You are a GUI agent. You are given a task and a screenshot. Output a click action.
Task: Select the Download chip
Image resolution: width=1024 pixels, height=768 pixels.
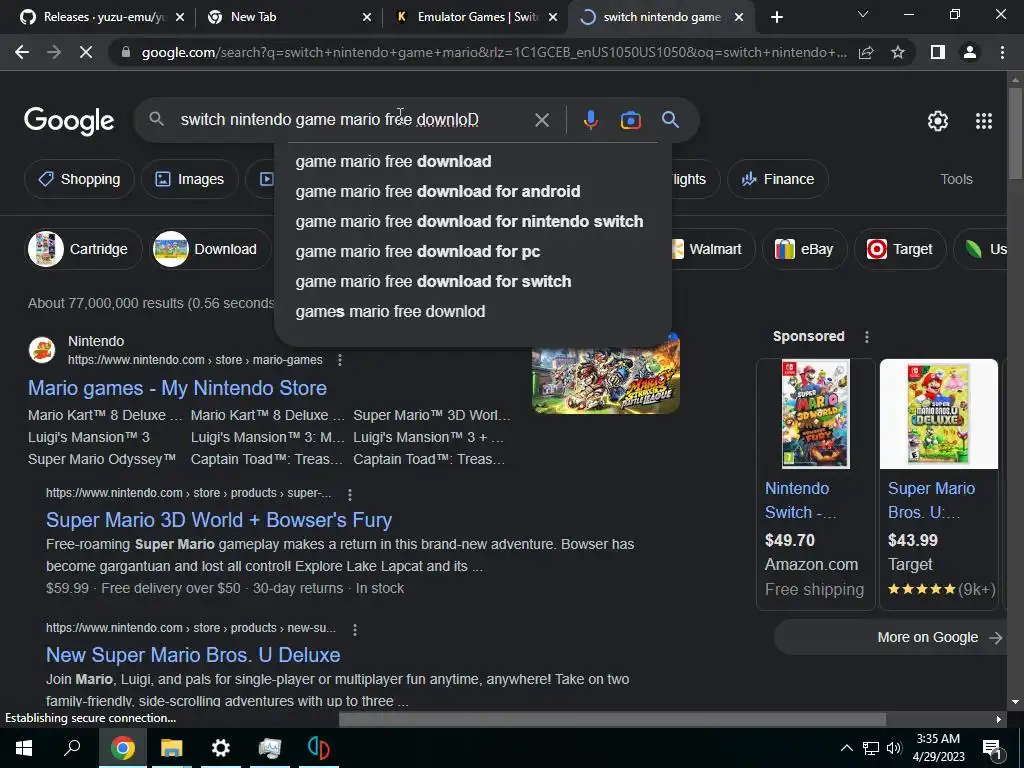pos(210,249)
